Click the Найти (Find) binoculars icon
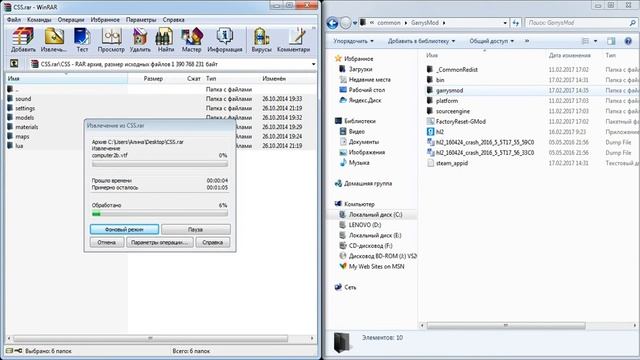 click(165, 40)
